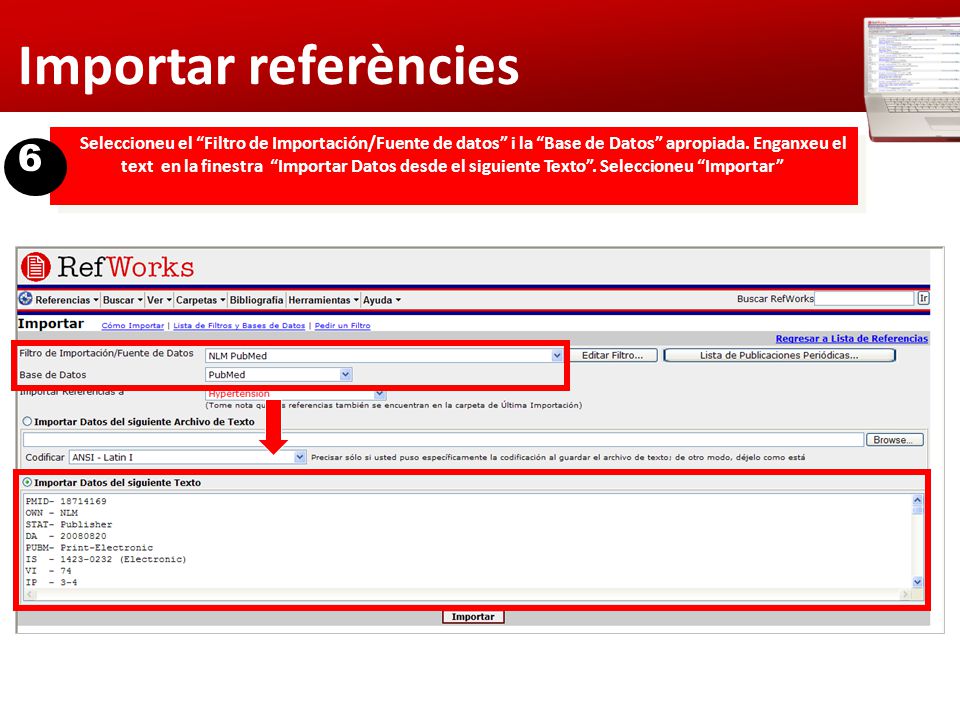Click the Importar page heading

pos(51,324)
